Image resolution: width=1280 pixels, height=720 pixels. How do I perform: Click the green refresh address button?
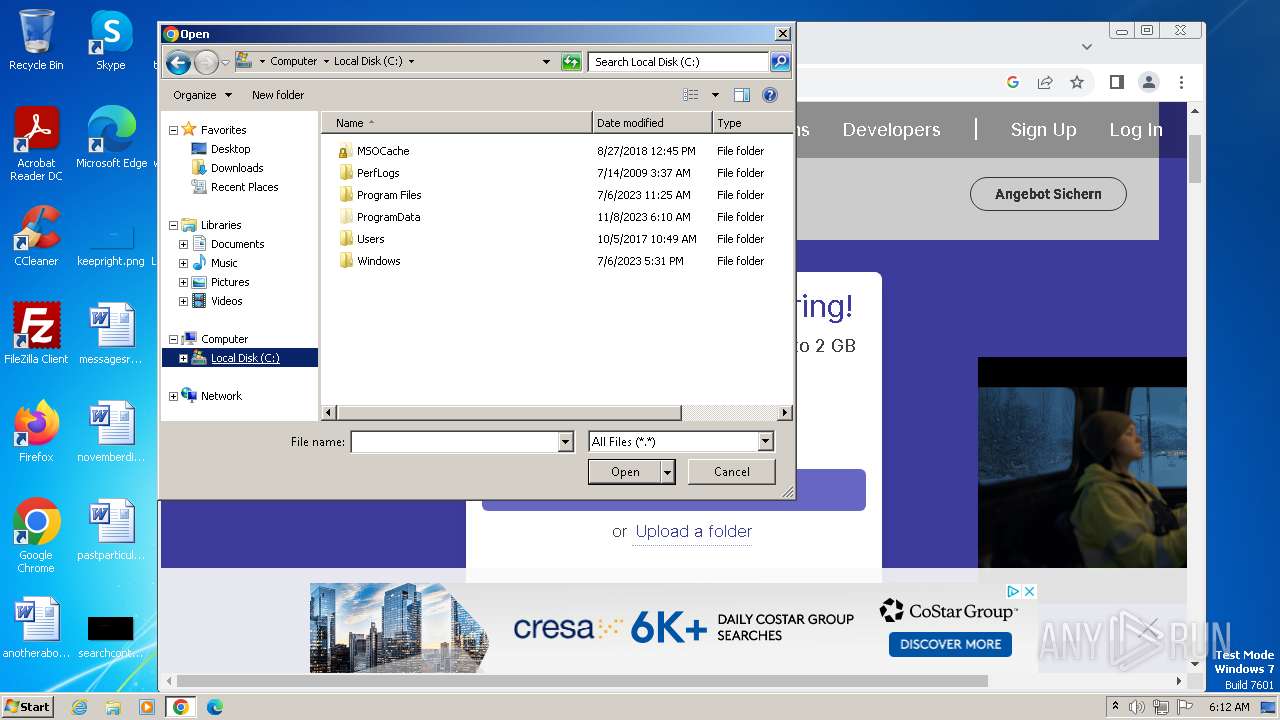pyautogui.click(x=571, y=62)
